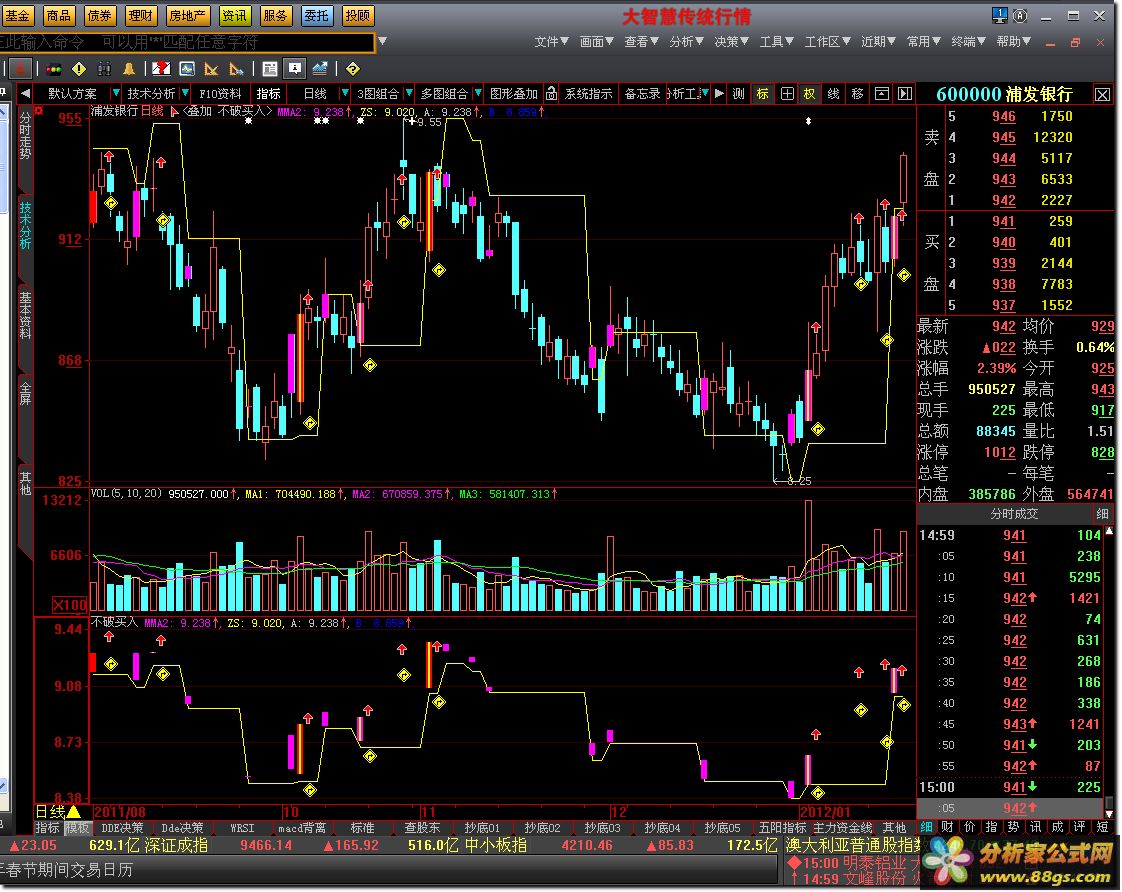Click the 委托 button
This screenshot has height=892, width=1122.
point(316,15)
